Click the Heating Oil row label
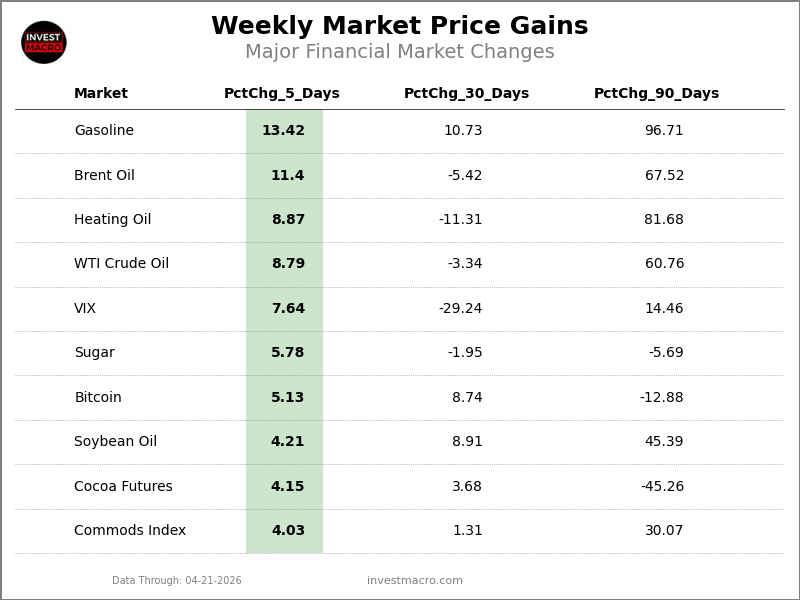The width and height of the screenshot is (800, 600). (x=112, y=220)
